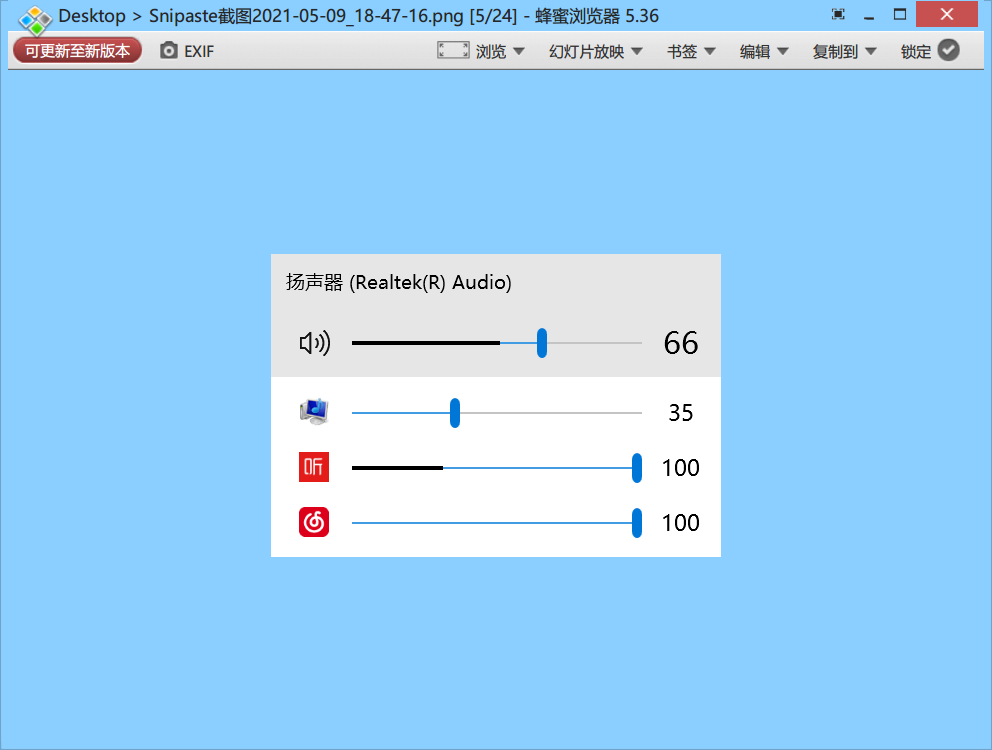
Task: Click the NetEase music volume slider handle
Action: pyautogui.click(x=637, y=523)
